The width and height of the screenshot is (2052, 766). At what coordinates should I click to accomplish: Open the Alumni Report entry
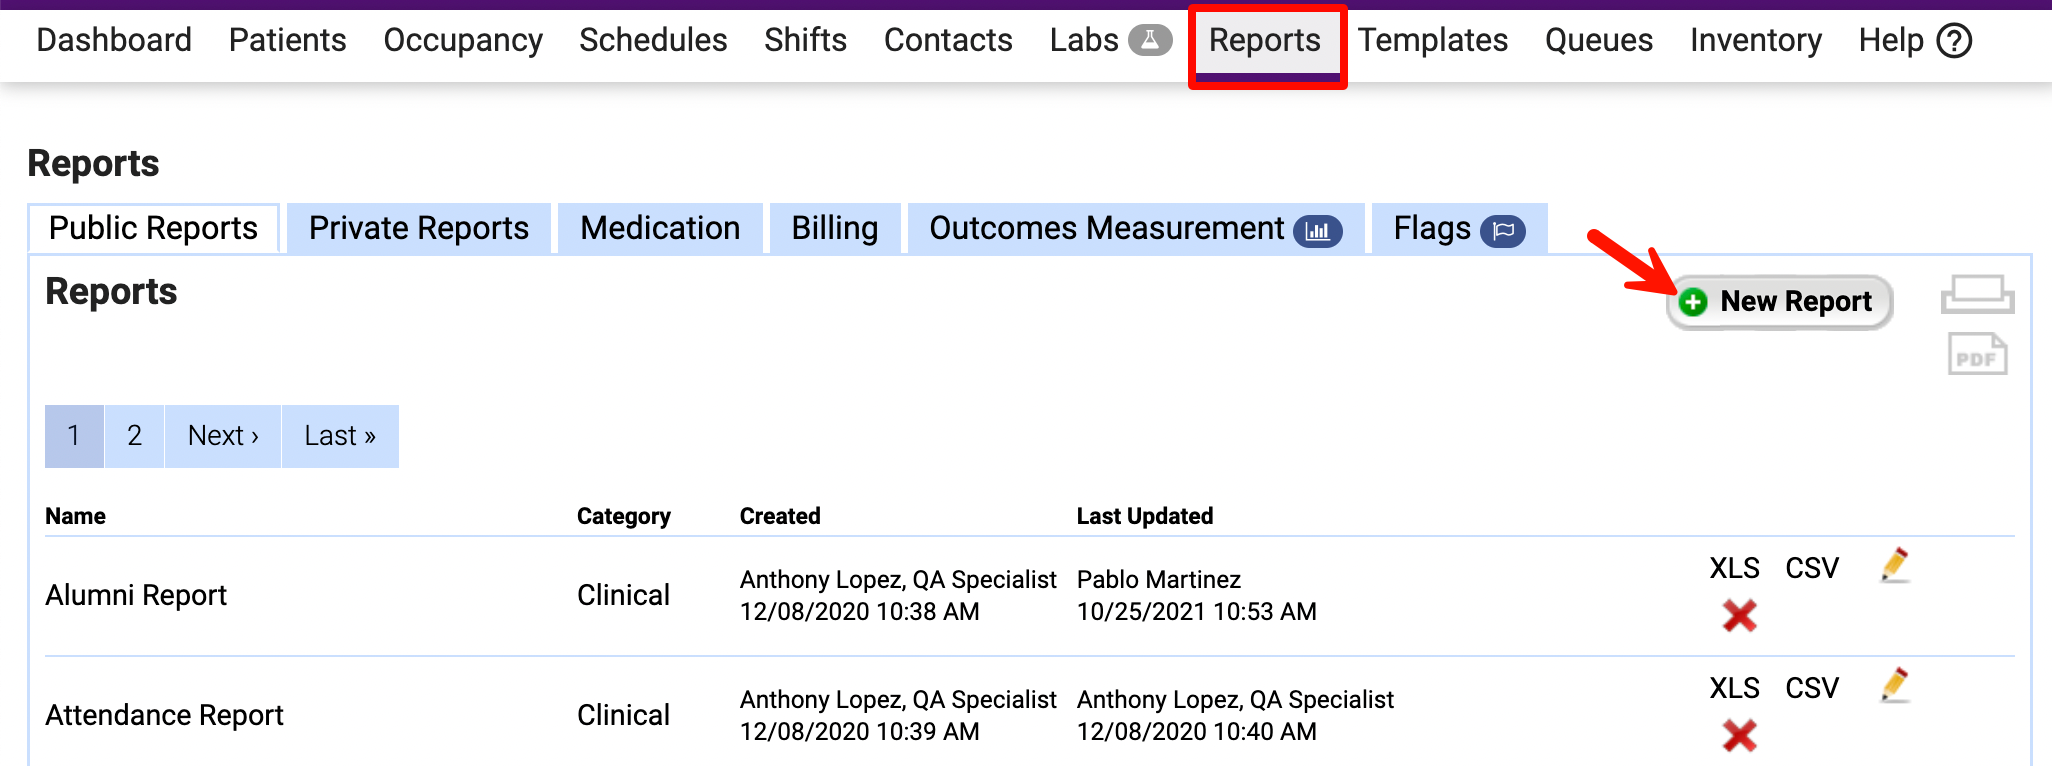click(136, 595)
